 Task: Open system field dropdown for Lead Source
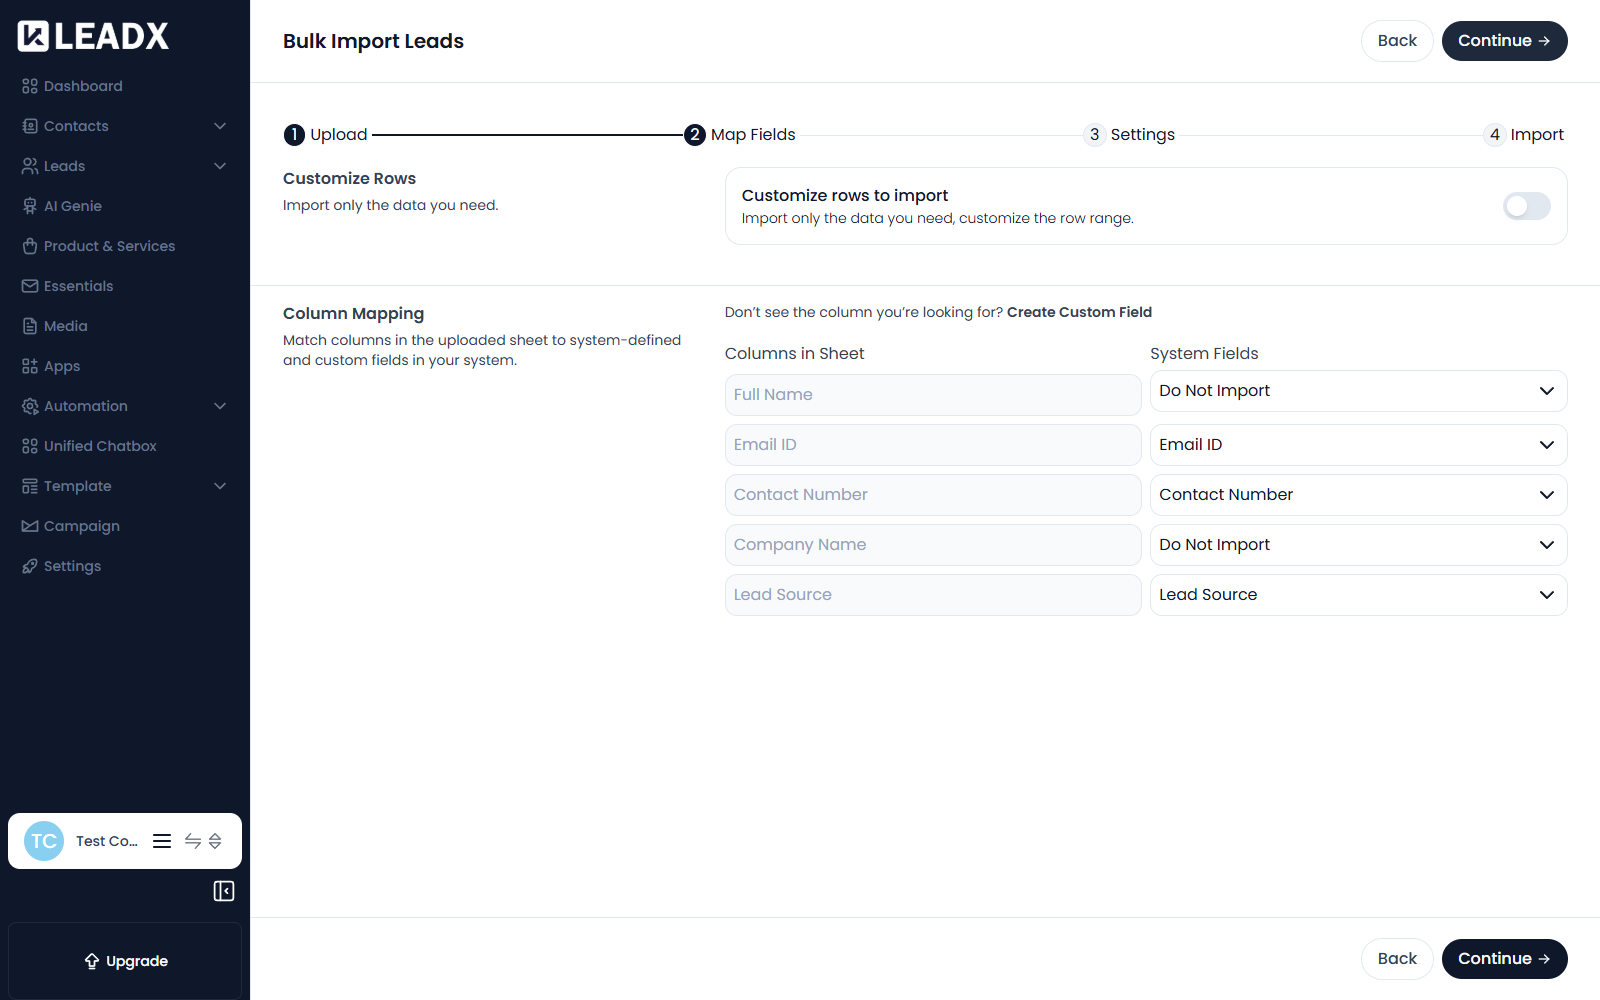tap(1358, 595)
